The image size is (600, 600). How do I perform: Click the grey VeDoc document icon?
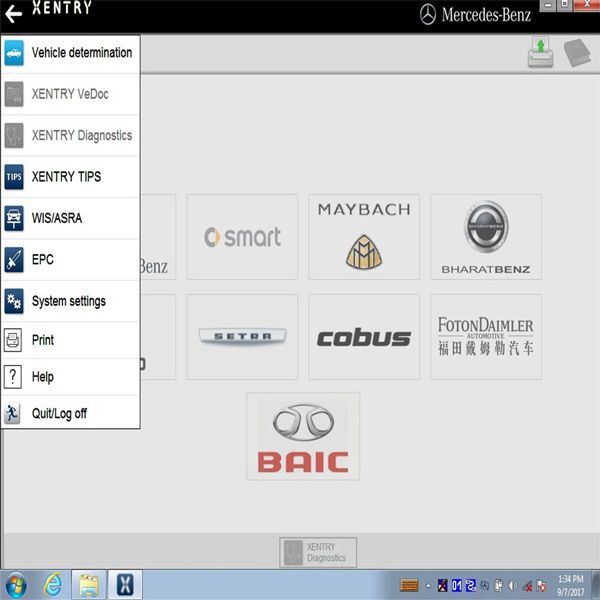pos(14,94)
